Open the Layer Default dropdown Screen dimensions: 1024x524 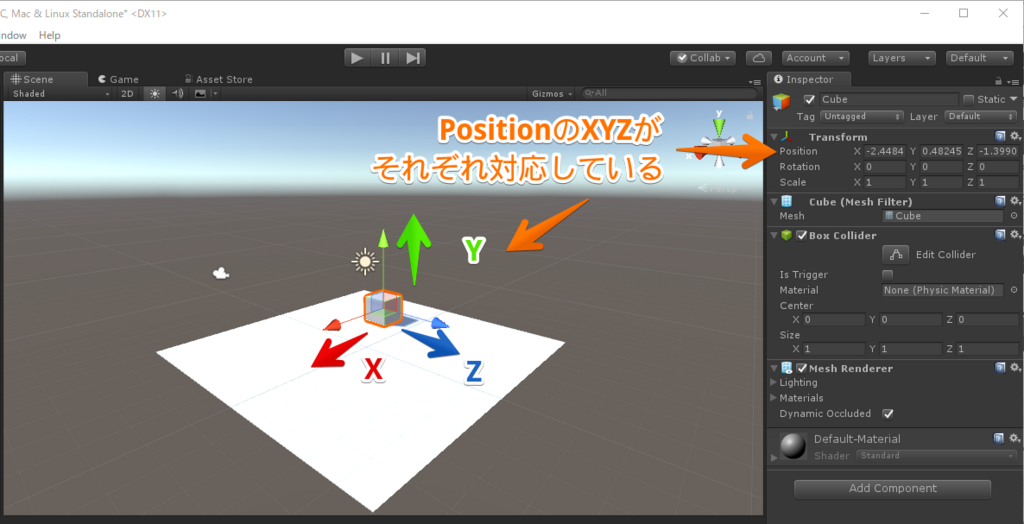coord(980,116)
